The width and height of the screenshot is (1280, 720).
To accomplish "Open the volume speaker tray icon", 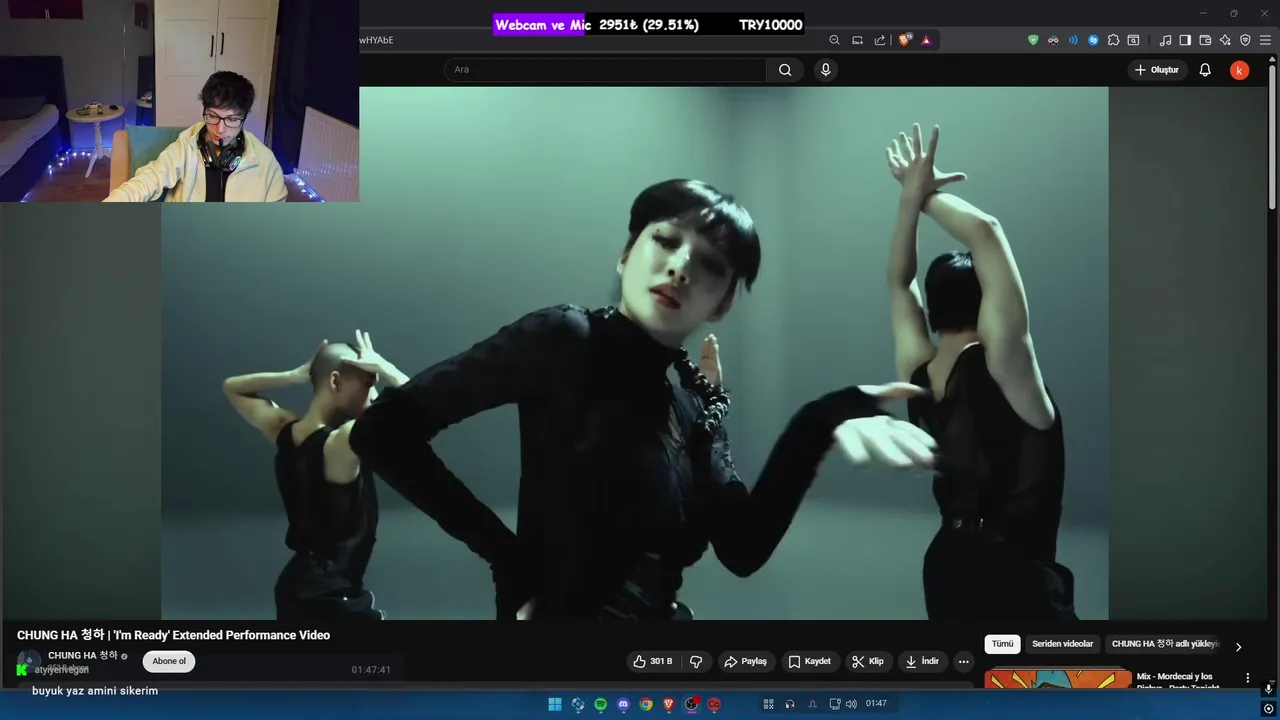I will pyautogui.click(x=851, y=704).
